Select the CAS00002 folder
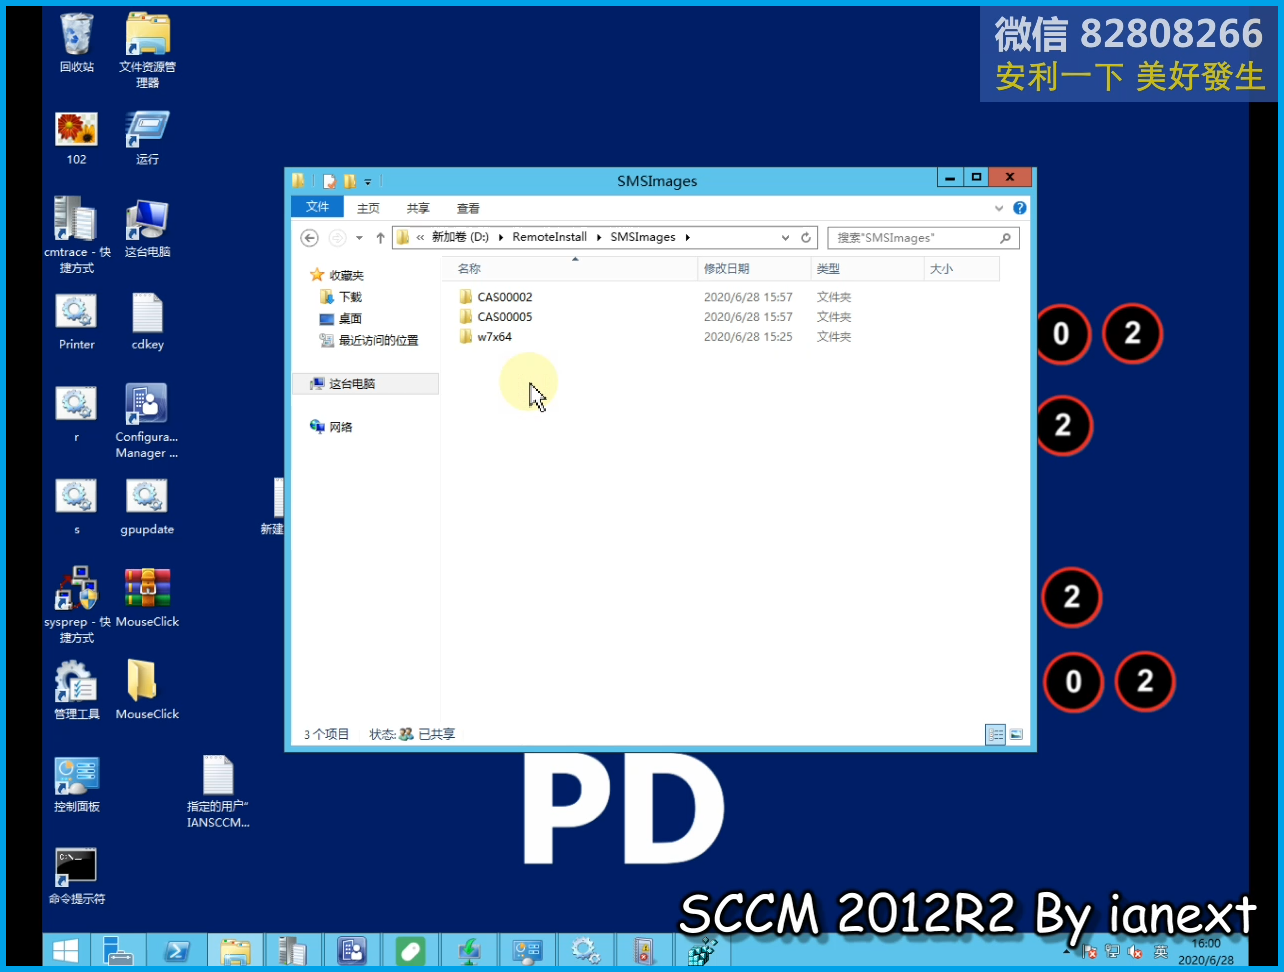Viewport: 1284px width, 972px height. coord(505,297)
